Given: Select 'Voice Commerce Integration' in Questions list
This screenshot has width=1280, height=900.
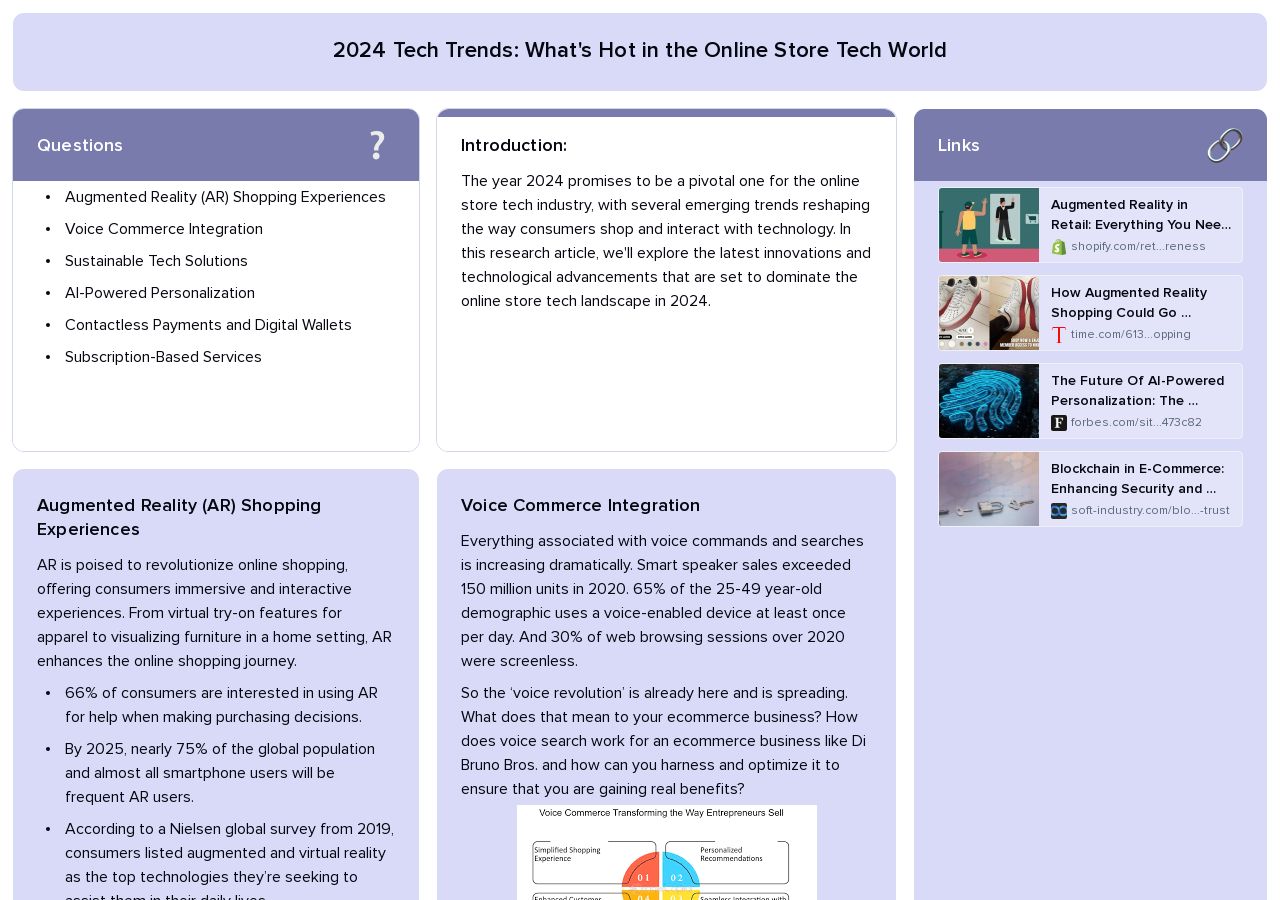Looking at the screenshot, I should pos(164,229).
